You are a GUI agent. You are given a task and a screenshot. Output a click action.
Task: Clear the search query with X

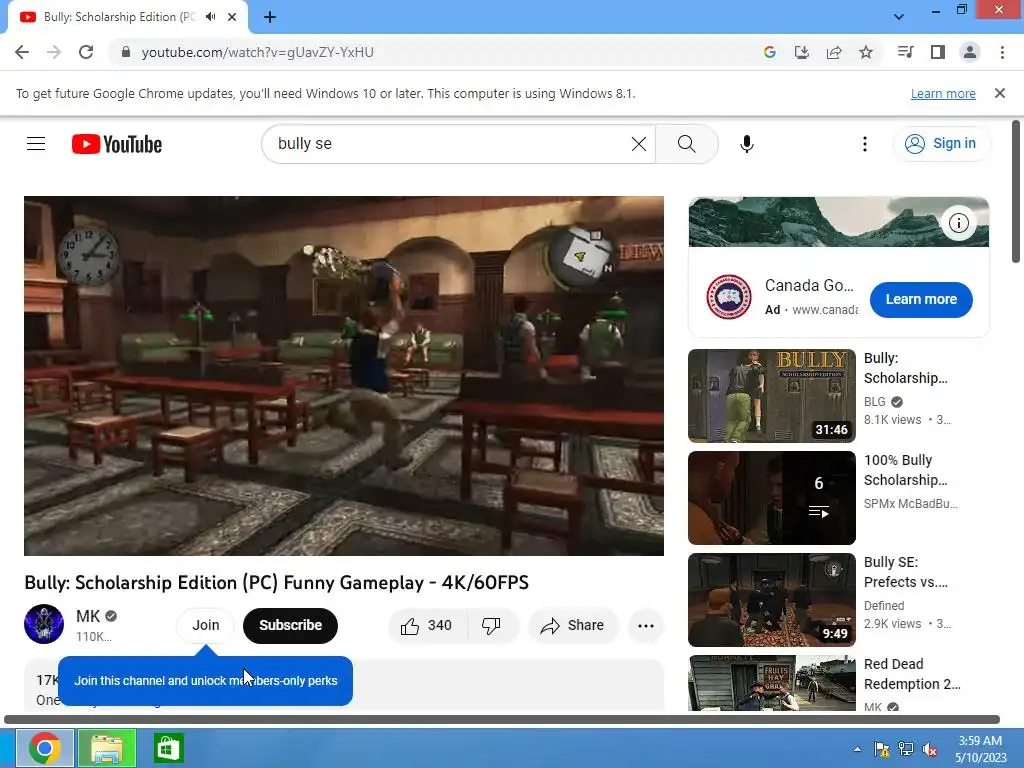(x=639, y=144)
